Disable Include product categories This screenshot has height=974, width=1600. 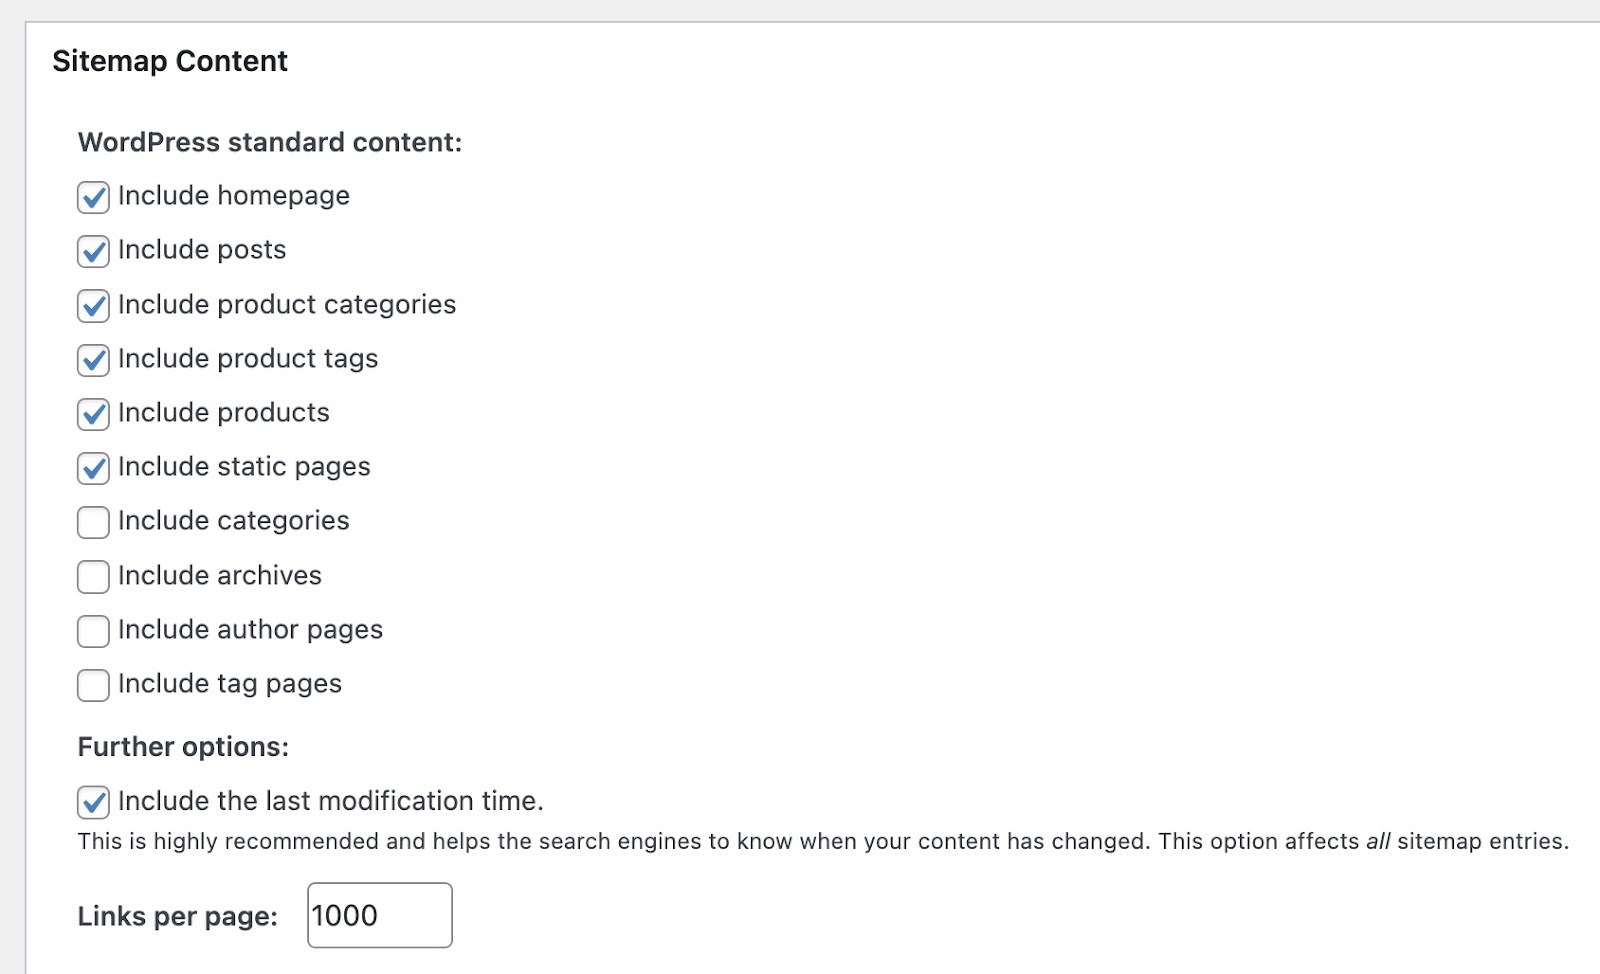(92, 306)
